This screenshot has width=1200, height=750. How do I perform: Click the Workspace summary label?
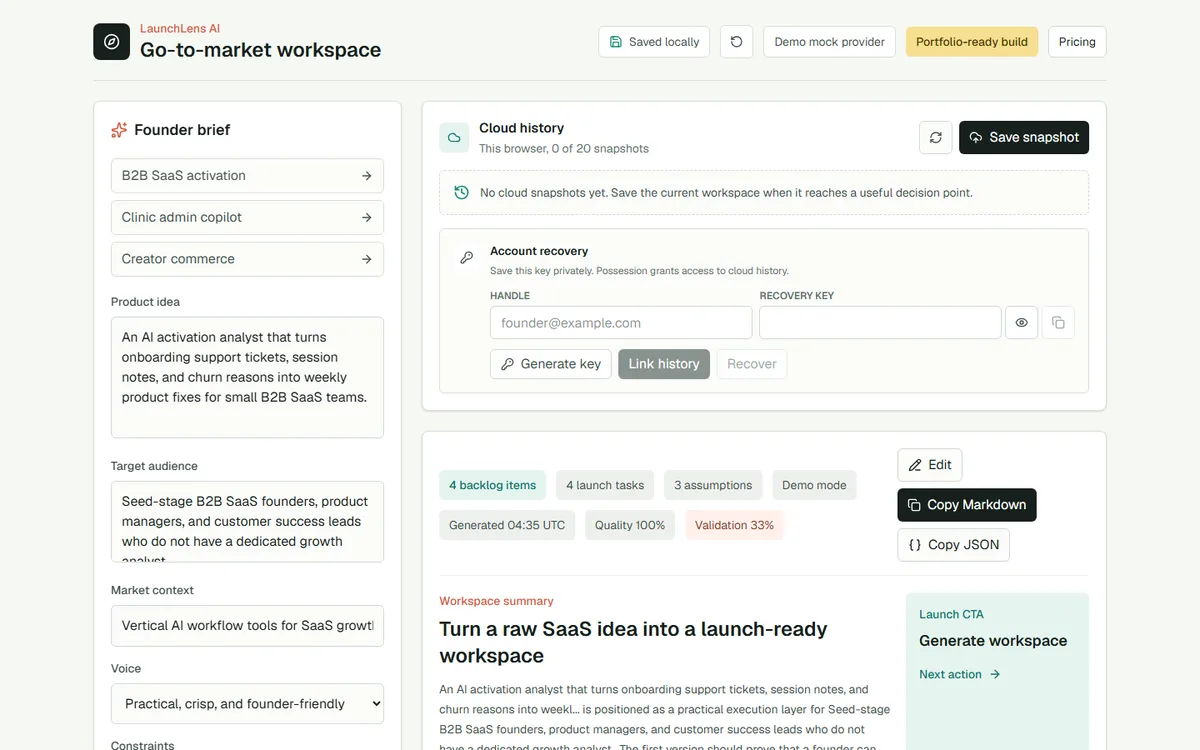tap(496, 601)
